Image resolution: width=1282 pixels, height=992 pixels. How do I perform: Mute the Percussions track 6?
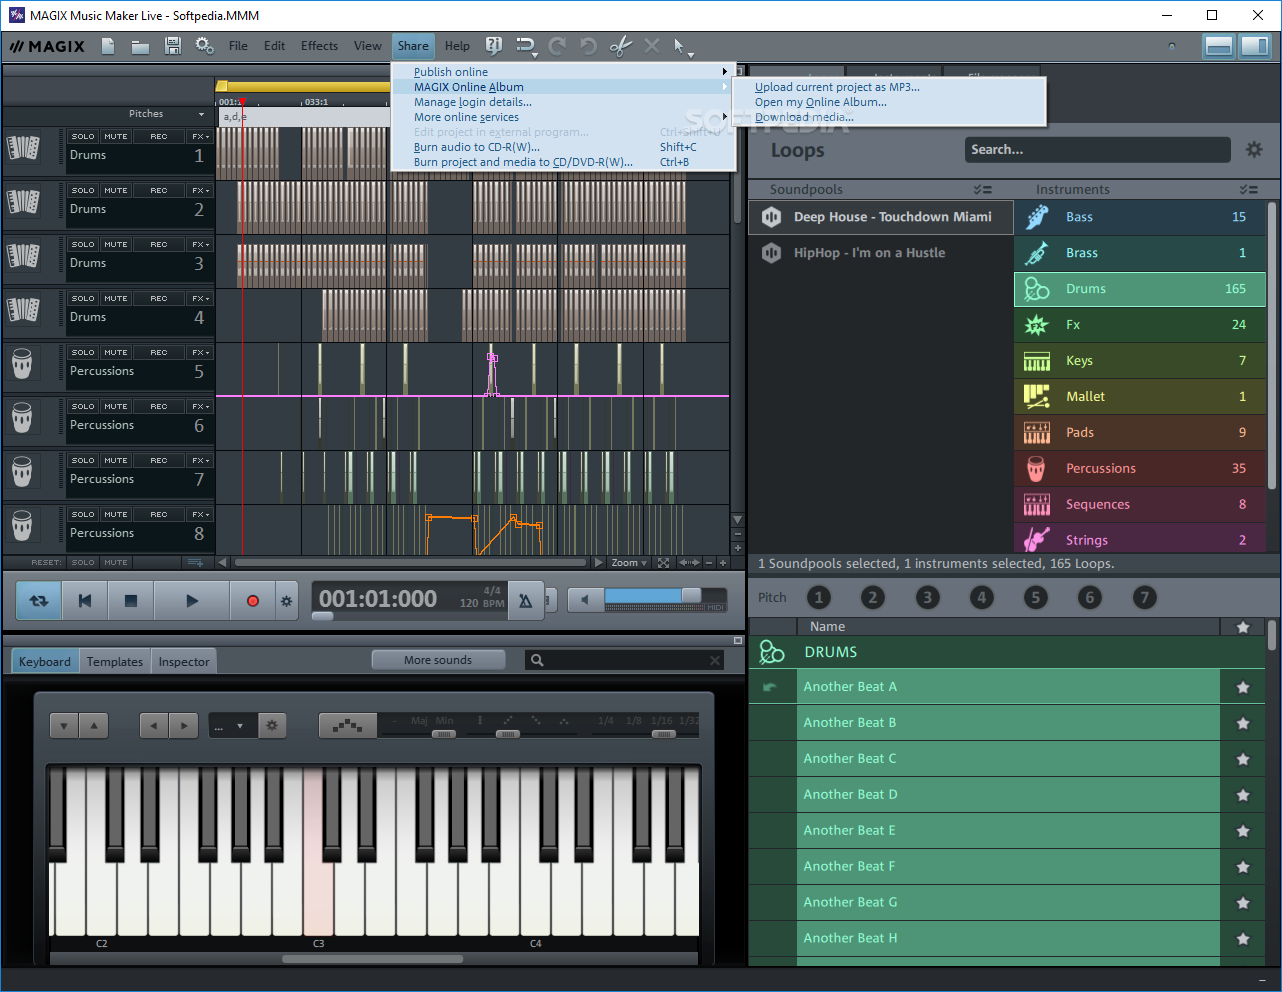pyautogui.click(x=116, y=407)
